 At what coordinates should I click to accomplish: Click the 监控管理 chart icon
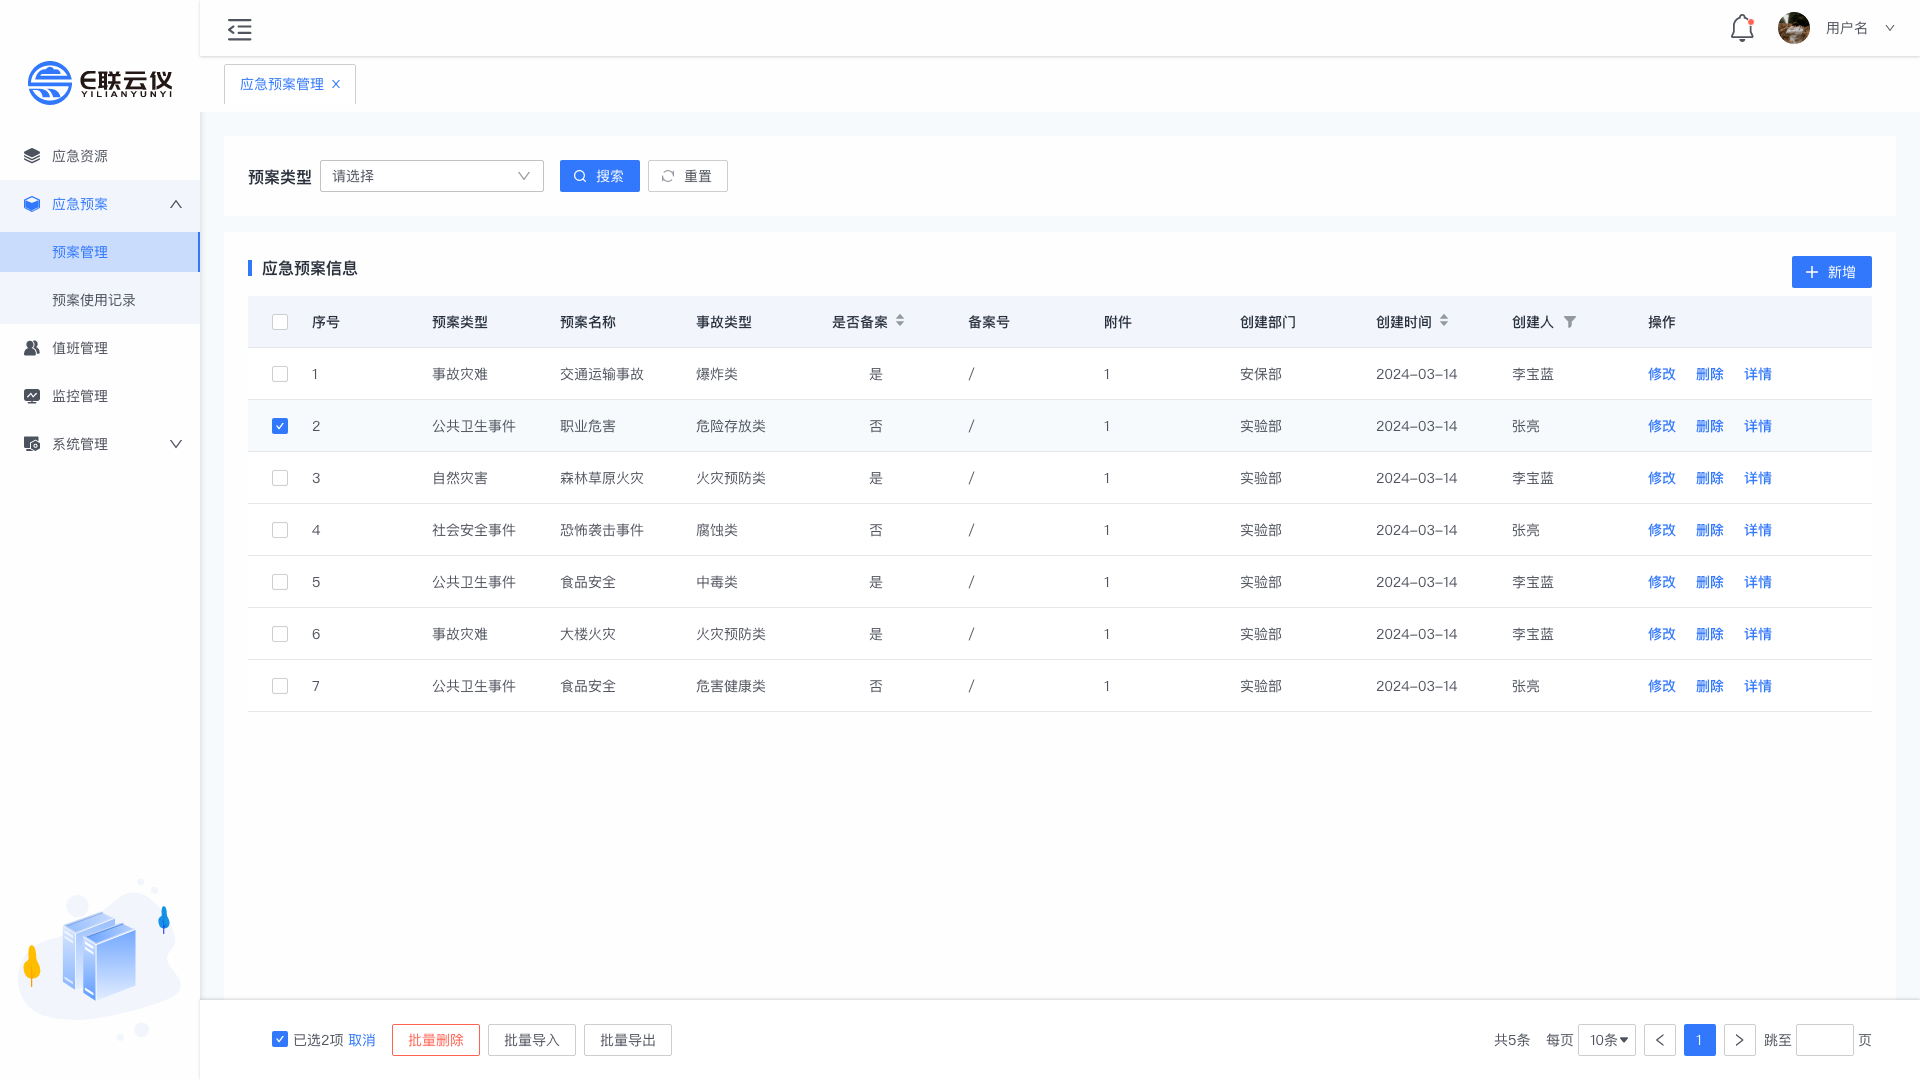32,396
